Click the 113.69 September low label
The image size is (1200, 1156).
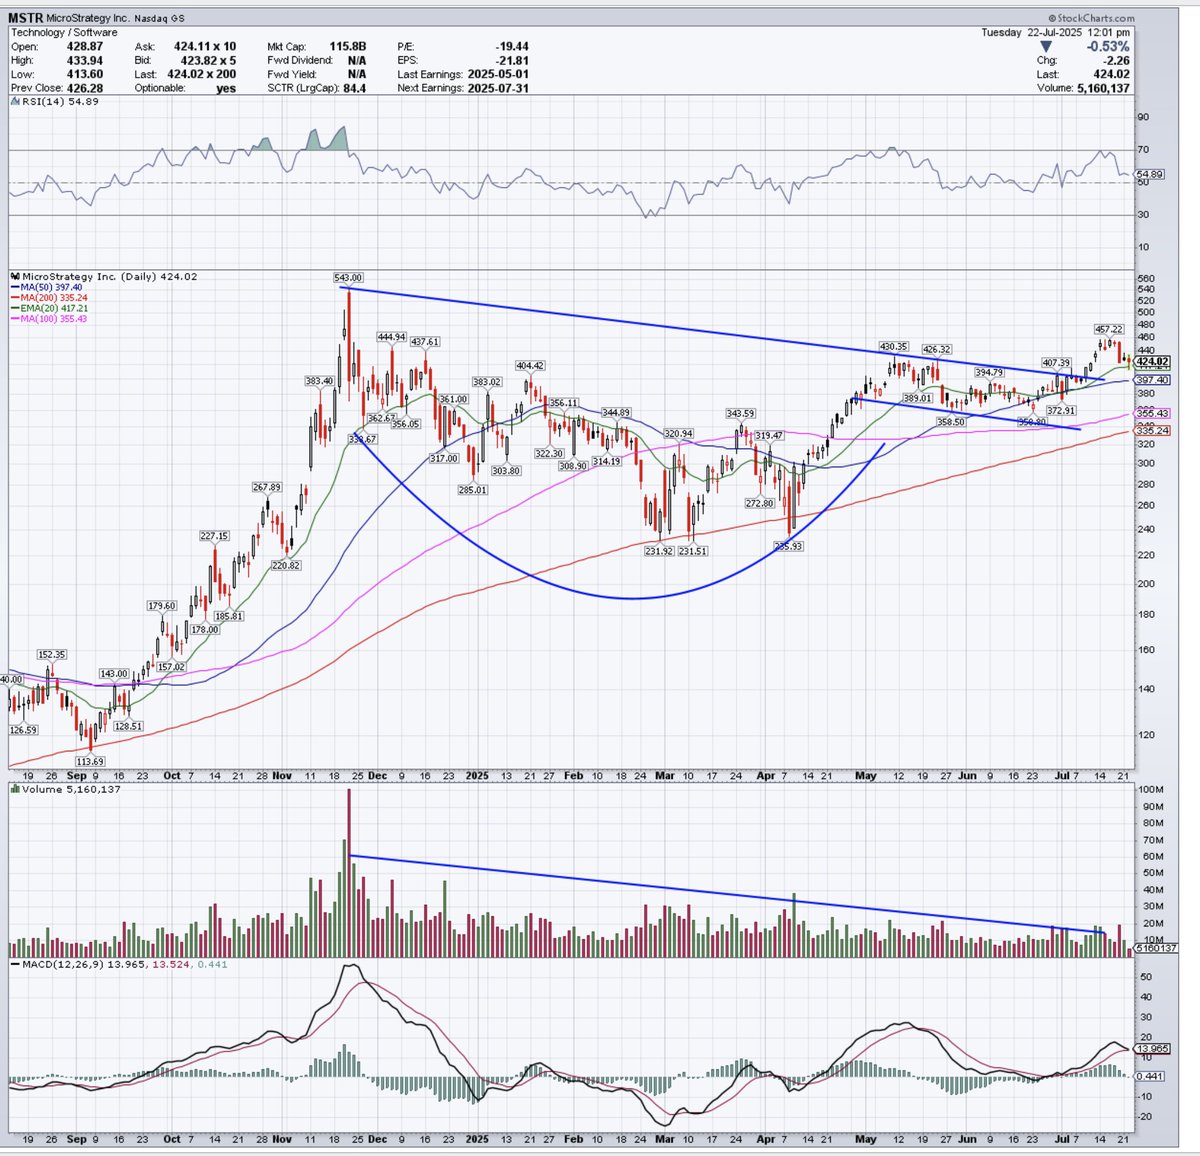(89, 762)
